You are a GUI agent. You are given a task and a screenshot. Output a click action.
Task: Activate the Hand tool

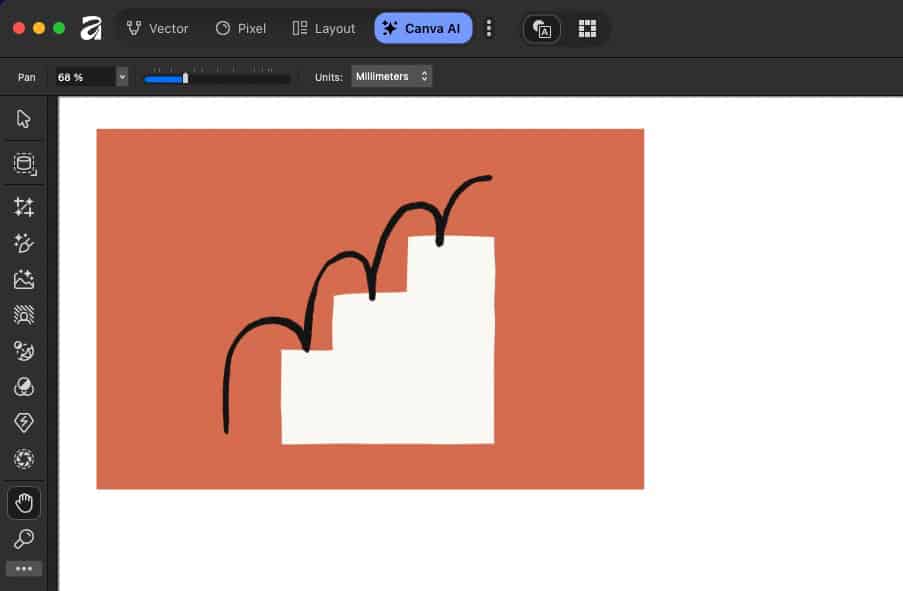(x=24, y=503)
